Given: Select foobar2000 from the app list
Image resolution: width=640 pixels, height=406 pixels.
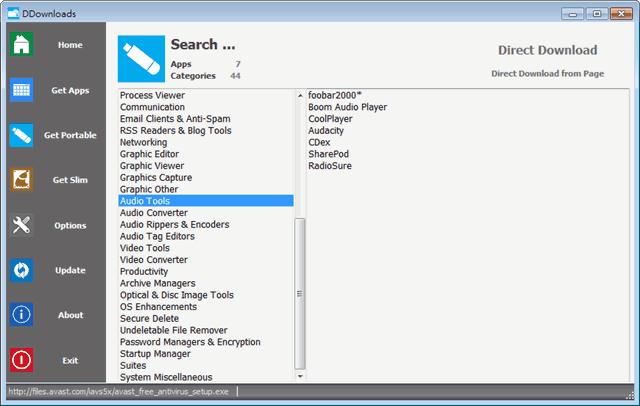Looking at the screenshot, I should tap(336, 95).
